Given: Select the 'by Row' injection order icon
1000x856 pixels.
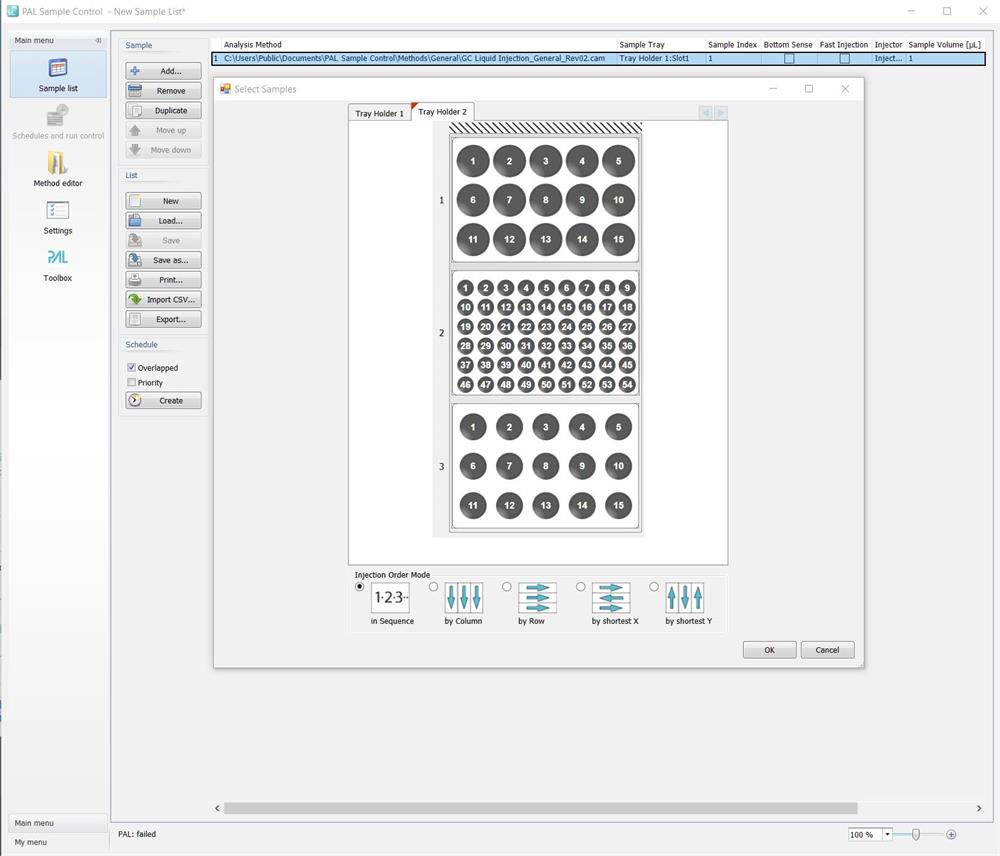Looking at the screenshot, I should [537, 598].
